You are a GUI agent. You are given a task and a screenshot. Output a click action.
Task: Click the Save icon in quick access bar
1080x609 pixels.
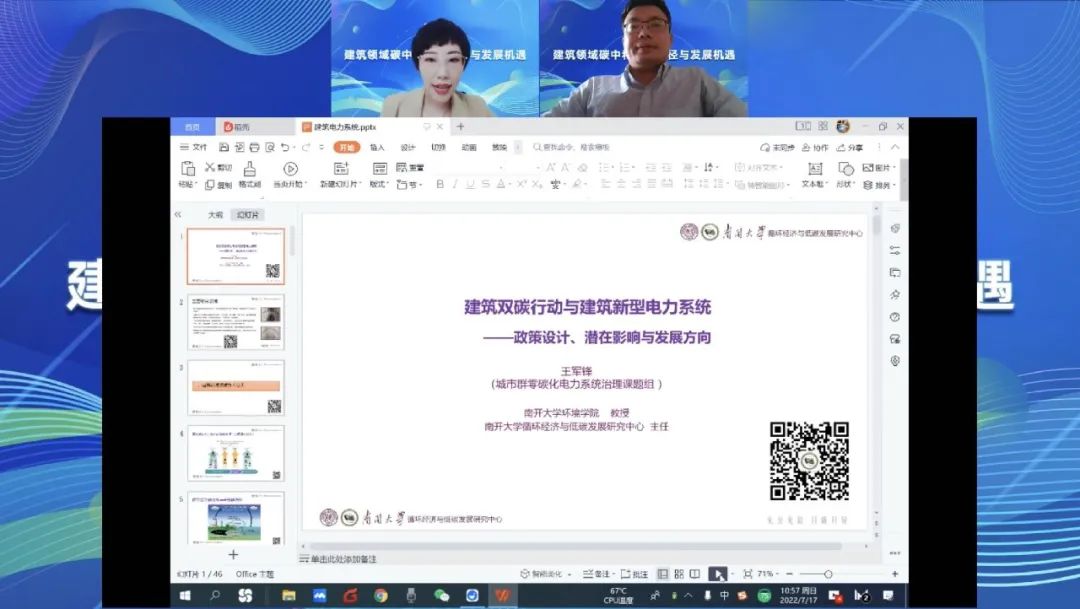[x=224, y=147]
